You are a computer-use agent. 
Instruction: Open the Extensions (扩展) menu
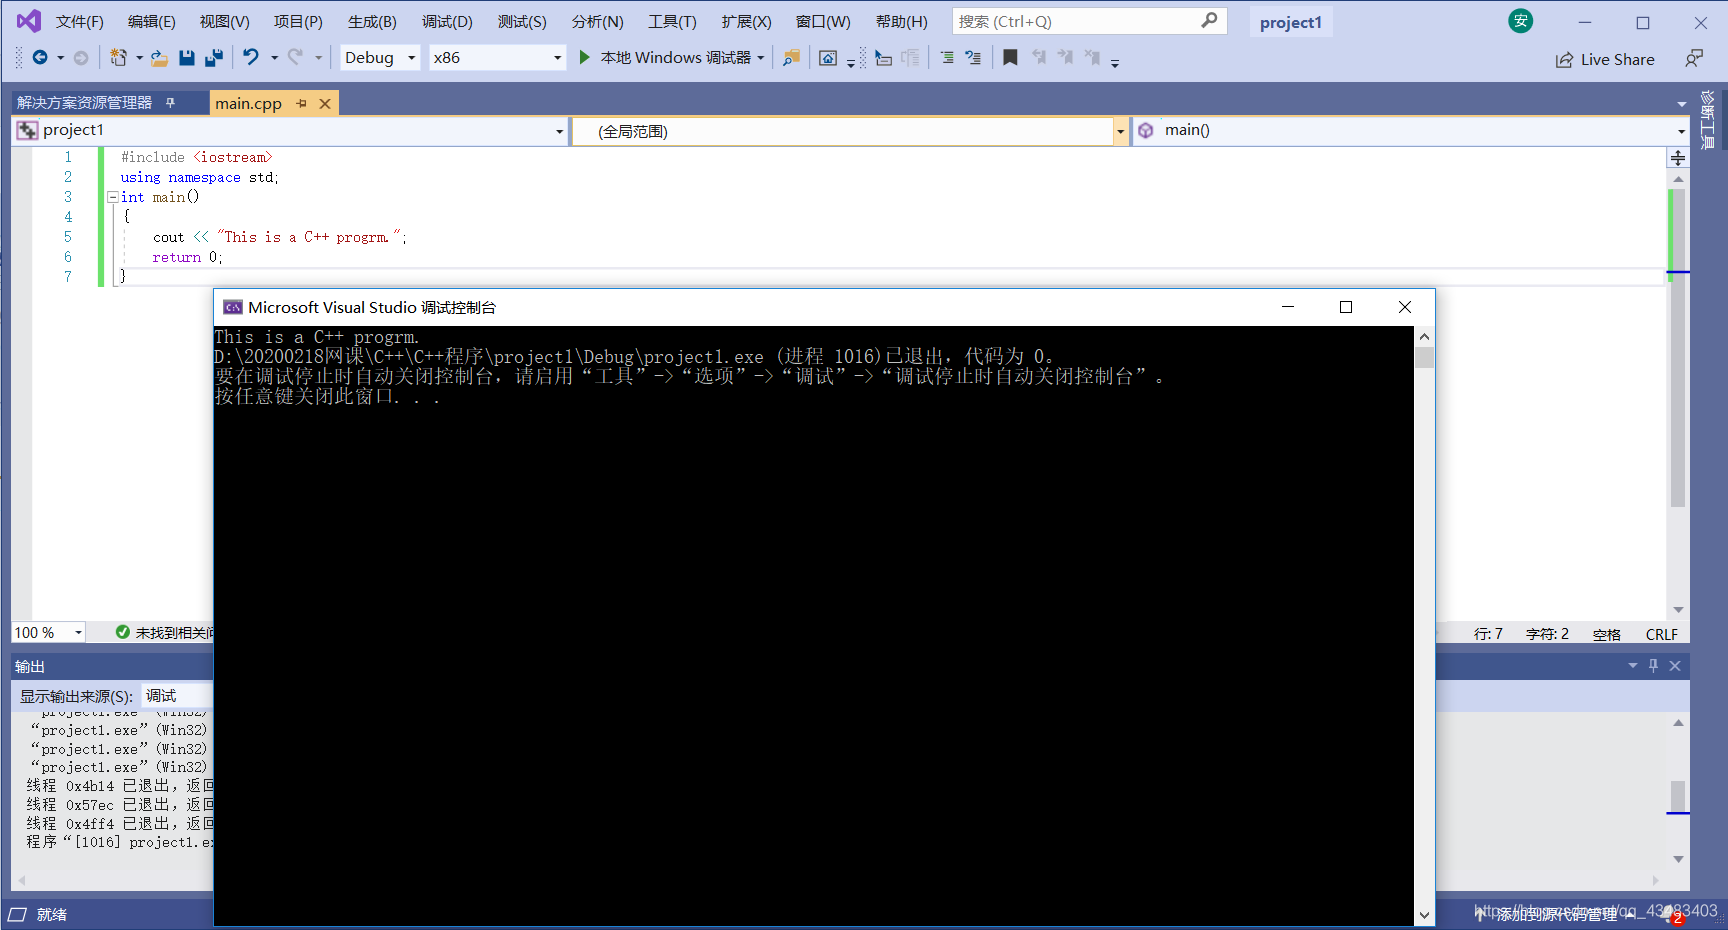pos(746,21)
